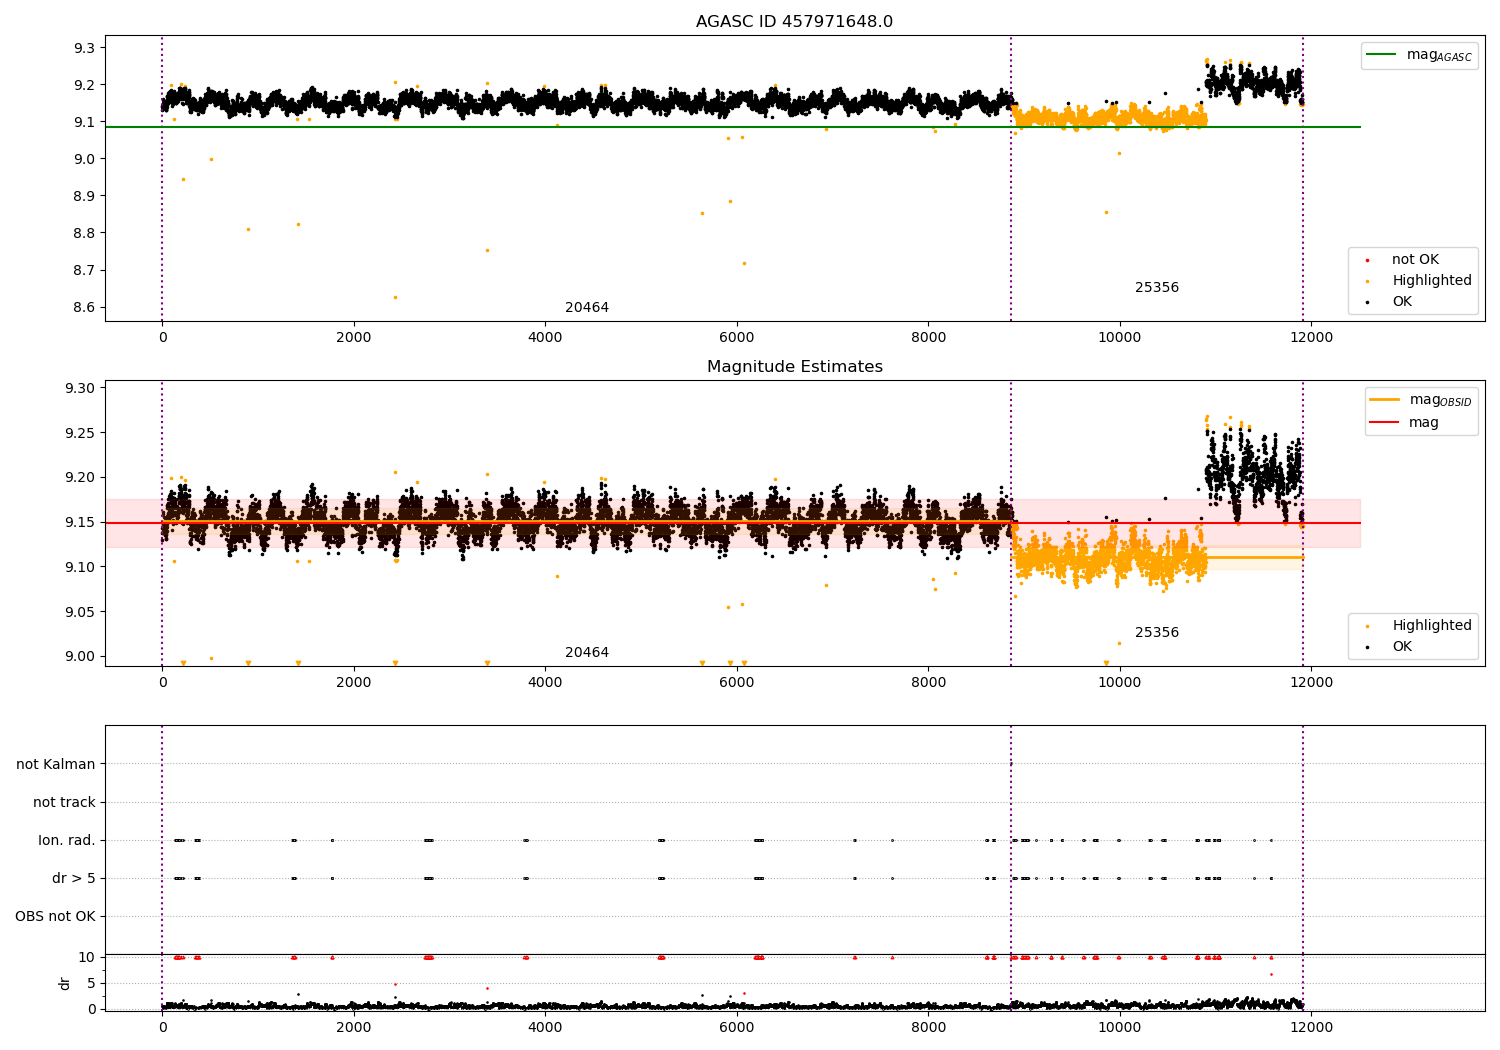
Task: Click the red 'mag' legend entry label
Action: [x=1424, y=423]
